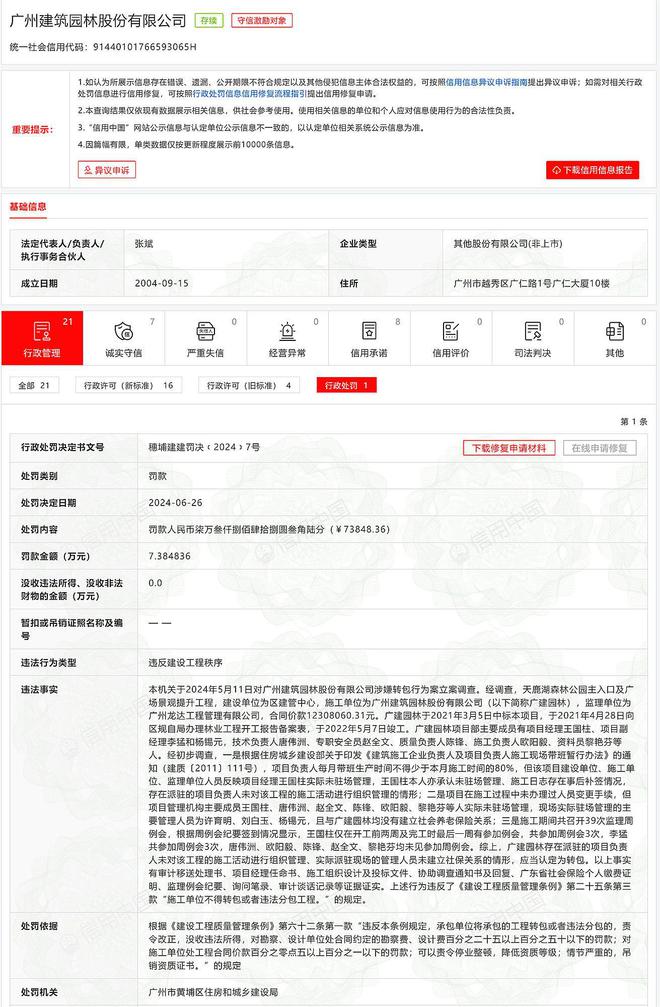Click the 第 1 条 record counter
The image size is (660, 1007).
tap(633, 421)
